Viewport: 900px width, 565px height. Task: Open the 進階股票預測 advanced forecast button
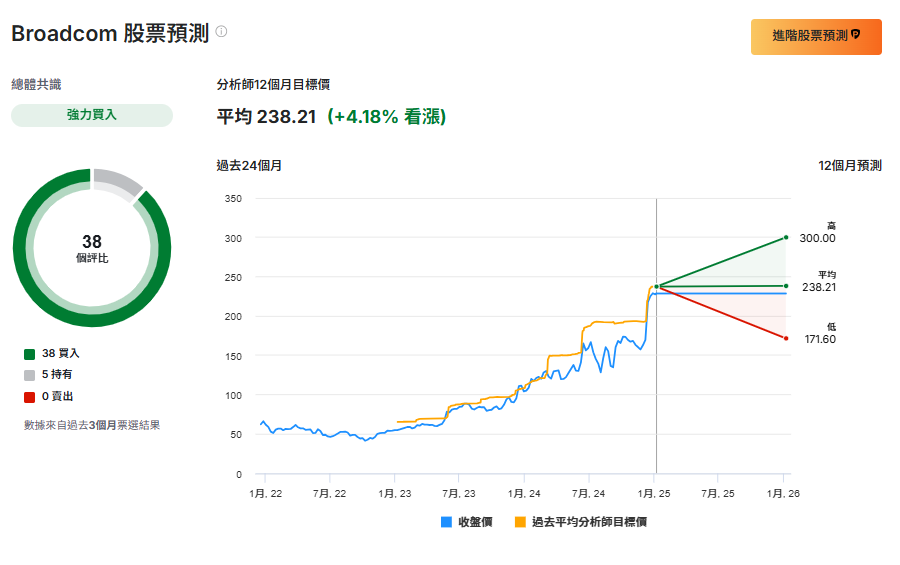[x=816, y=36]
